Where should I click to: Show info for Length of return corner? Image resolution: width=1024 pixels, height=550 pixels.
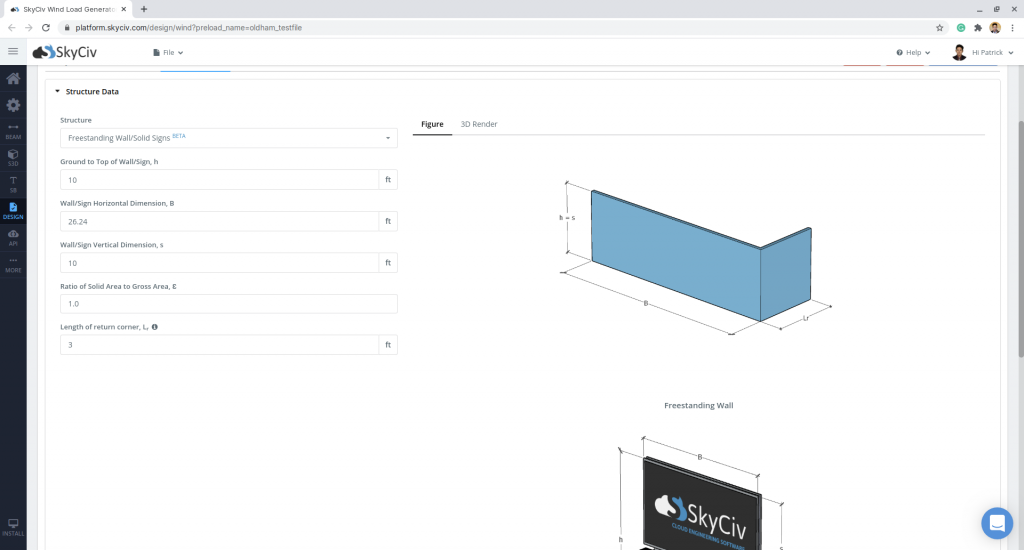155,327
